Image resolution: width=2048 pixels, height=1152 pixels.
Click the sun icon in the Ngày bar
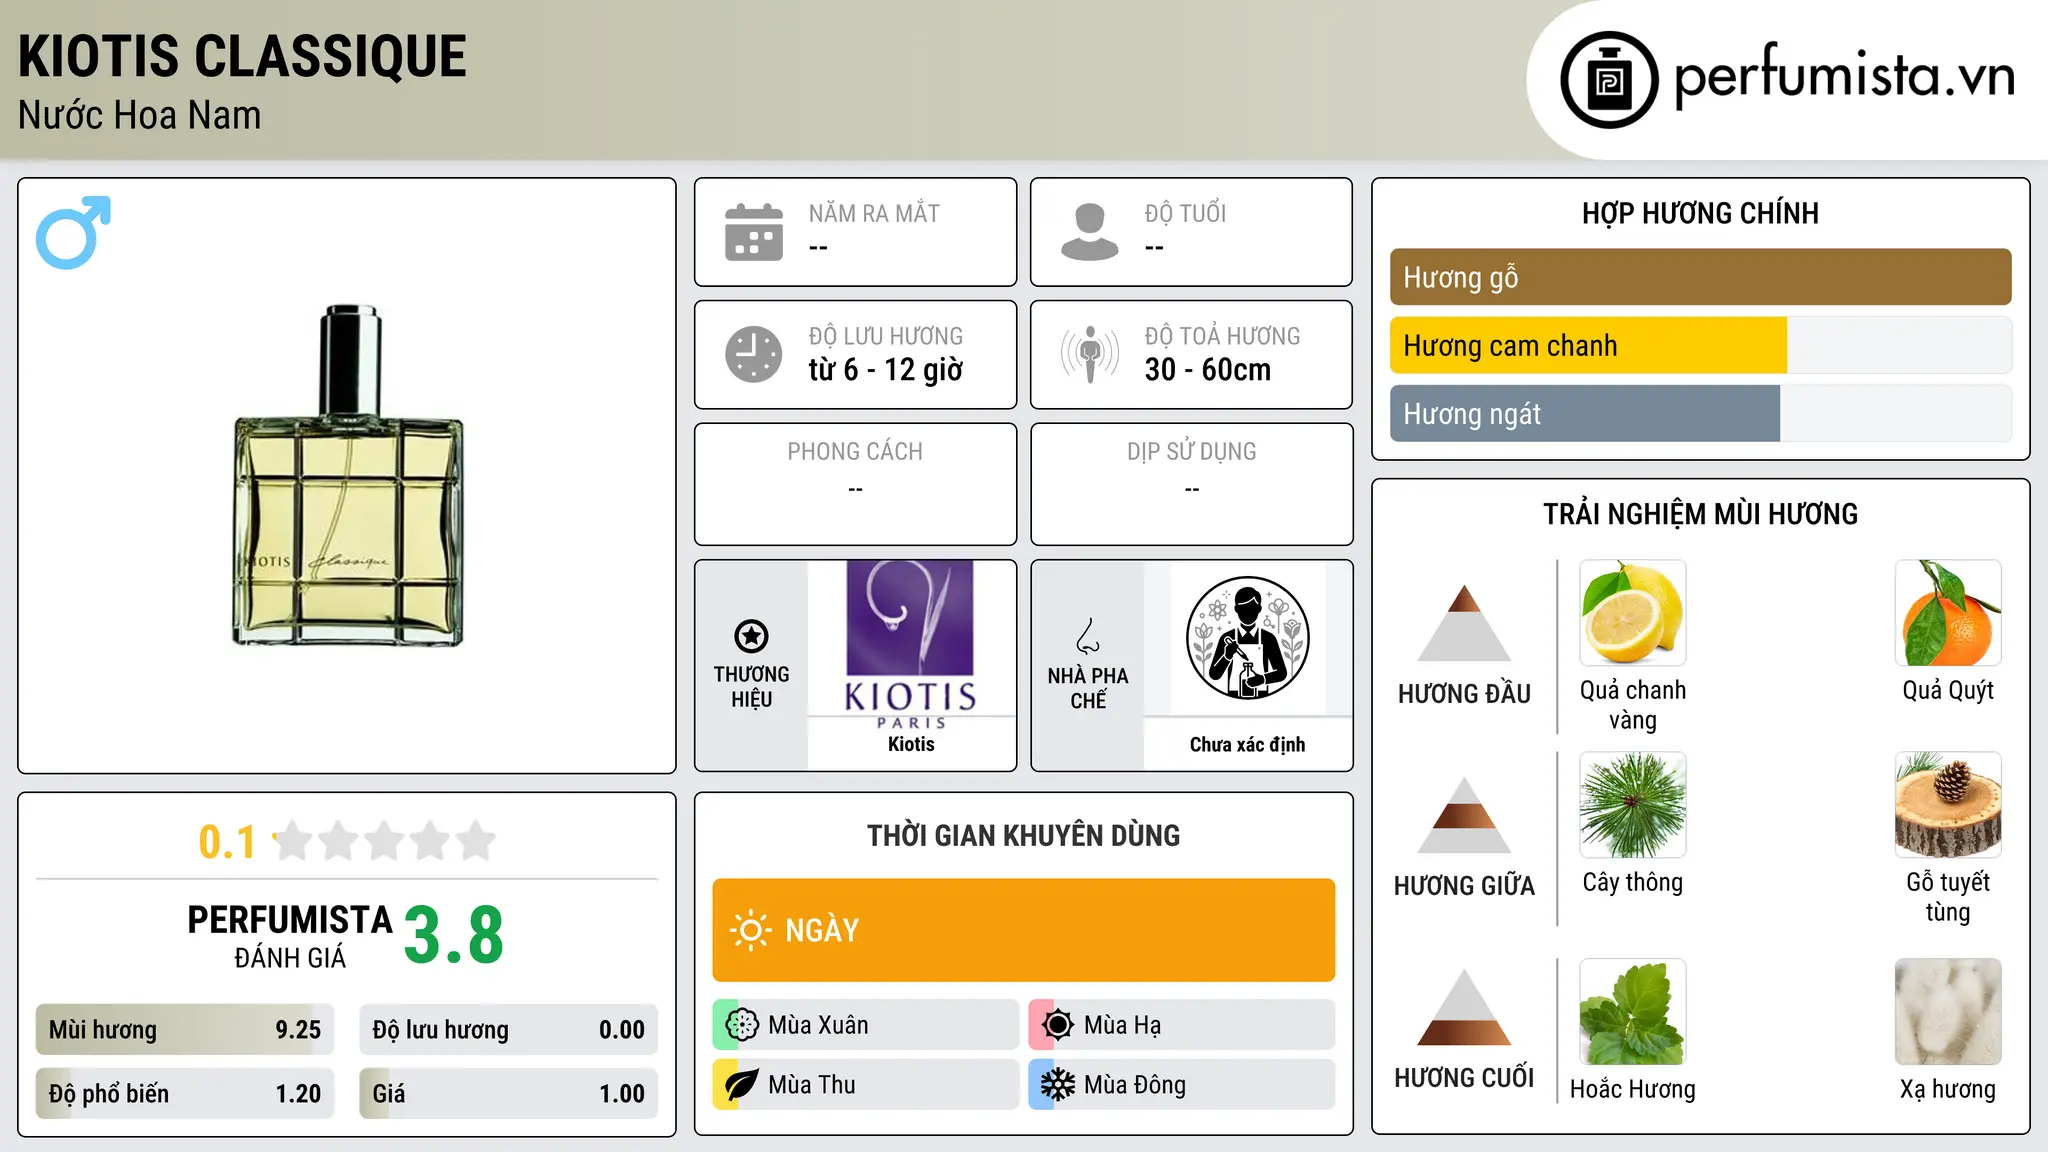(750, 930)
